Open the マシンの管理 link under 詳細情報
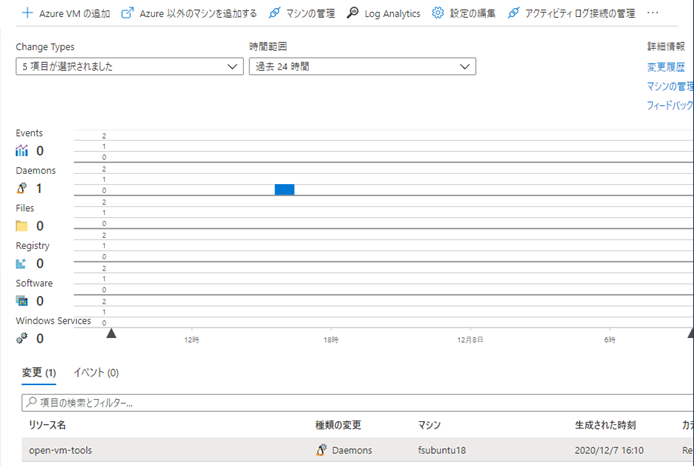The height and width of the screenshot is (466, 694). [670, 86]
